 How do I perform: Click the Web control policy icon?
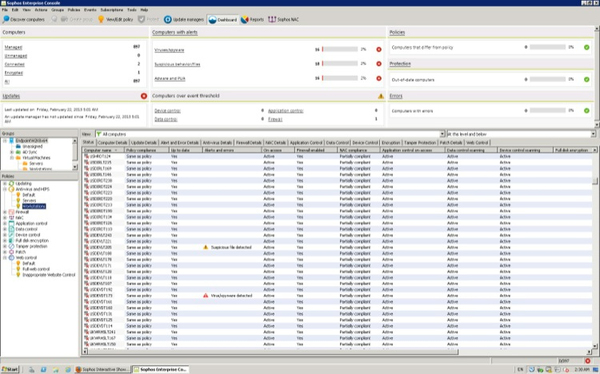click(x=11, y=258)
